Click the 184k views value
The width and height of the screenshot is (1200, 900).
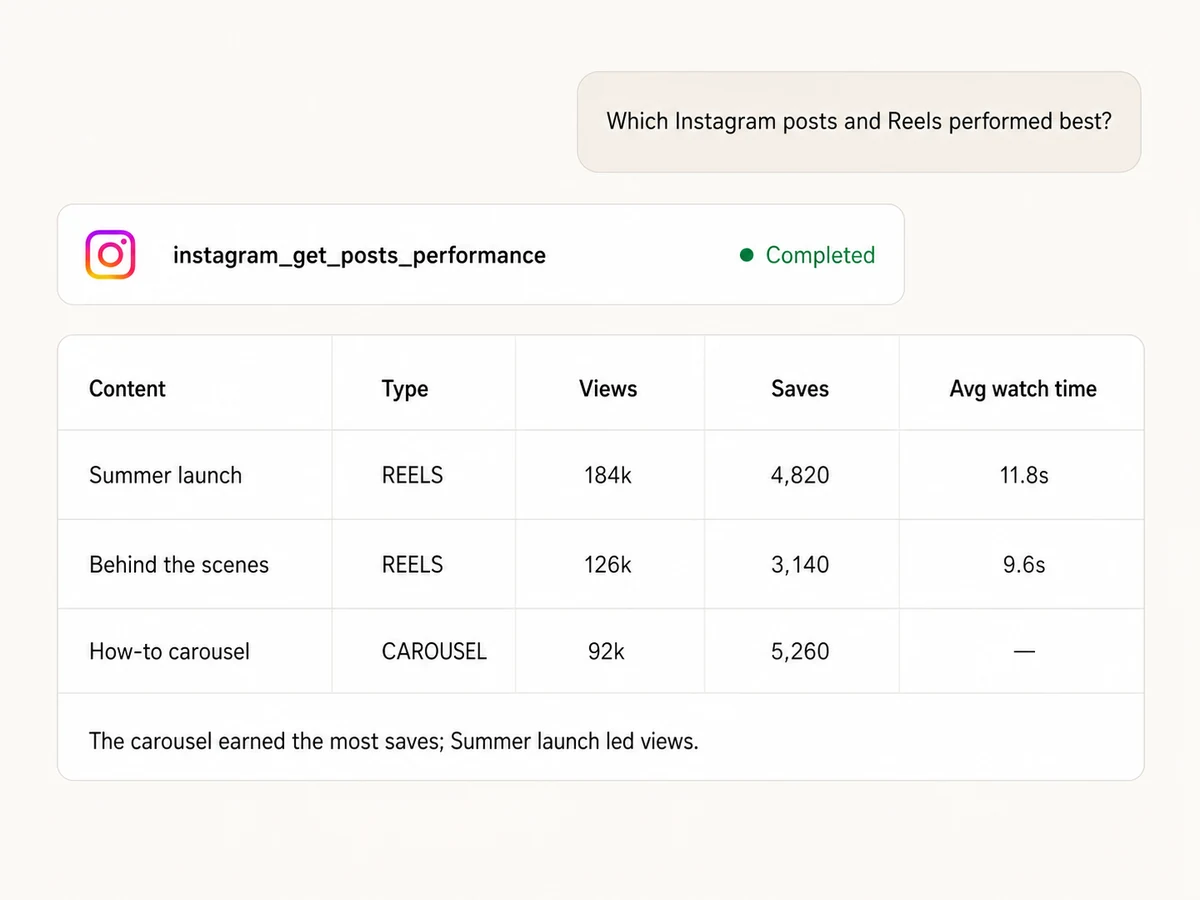click(x=608, y=475)
